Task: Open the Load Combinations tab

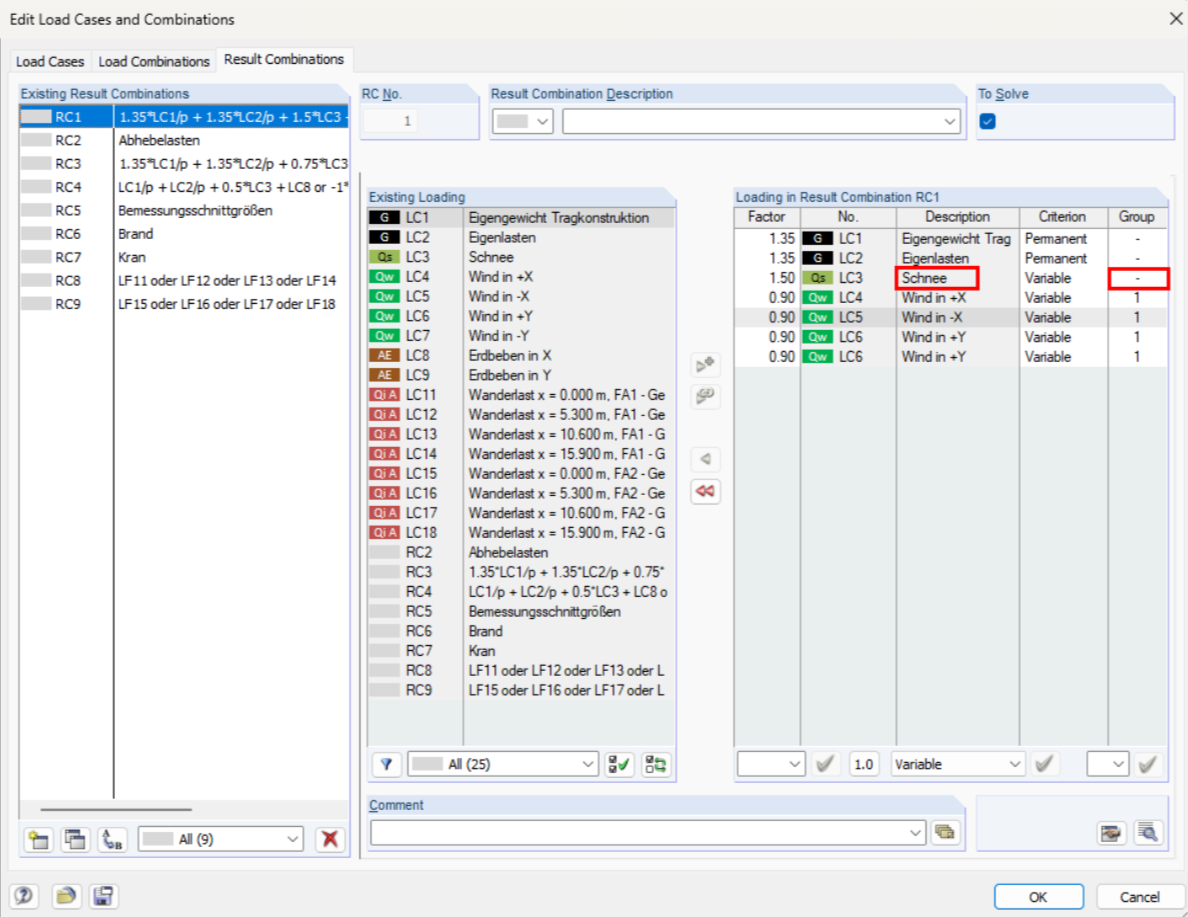Action: (154, 61)
